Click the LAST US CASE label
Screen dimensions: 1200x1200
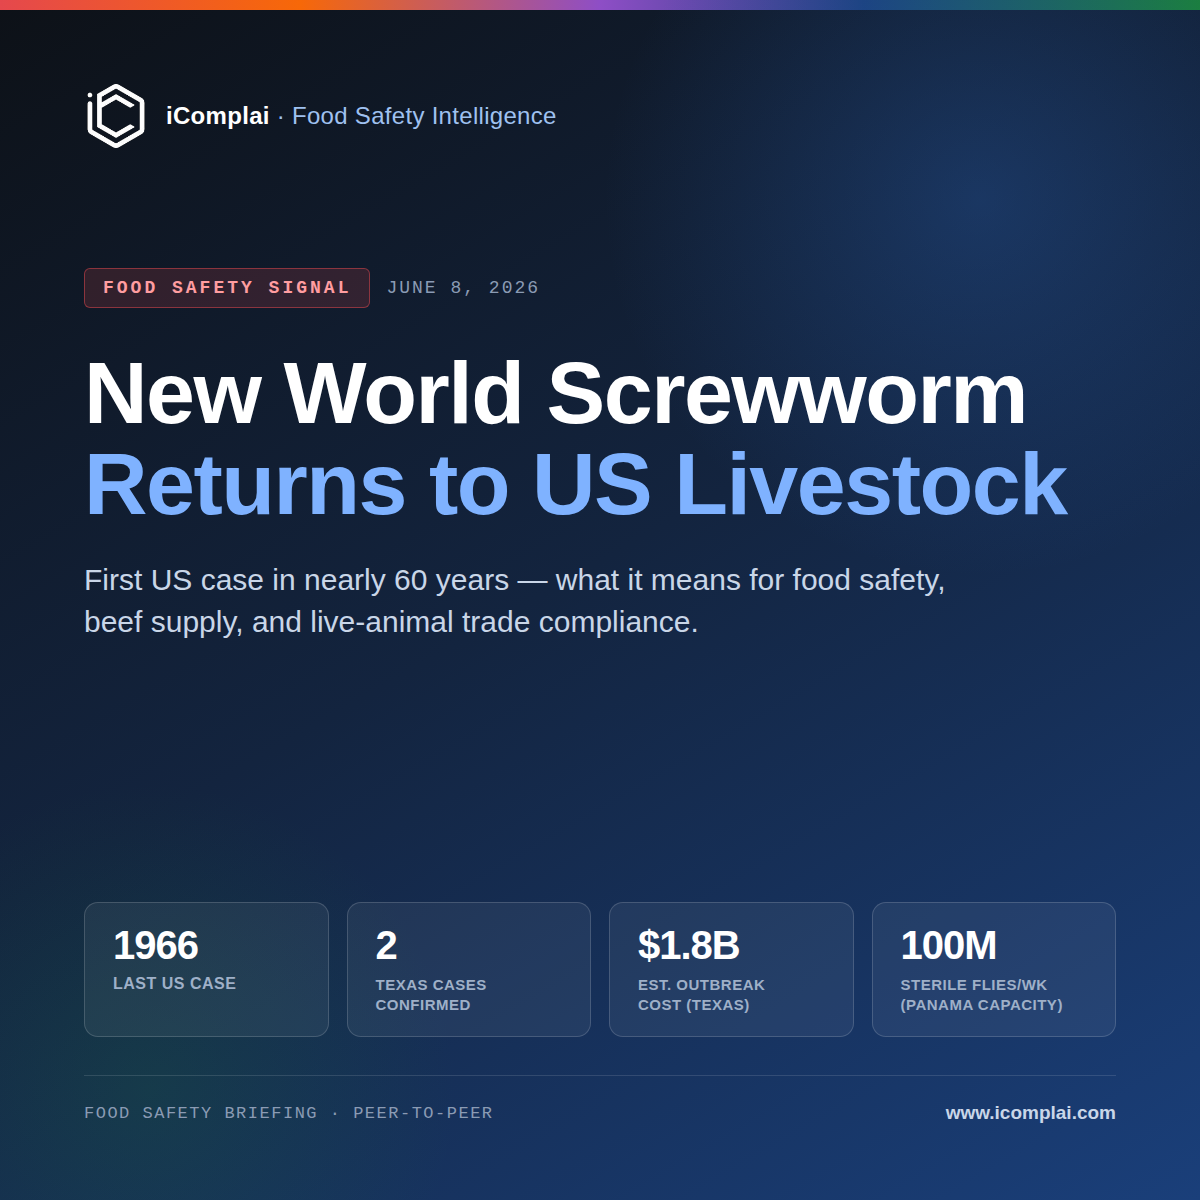(x=175, y=984)
